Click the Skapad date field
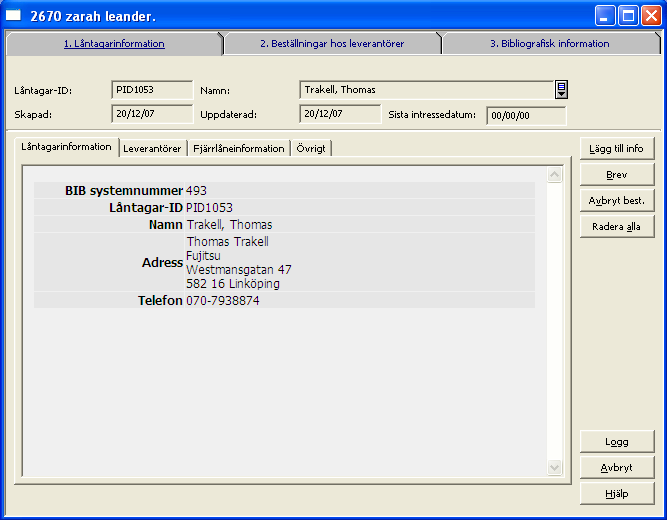This screenshot has height=520, width=667. pyautogui.click(x=152, y=114)
